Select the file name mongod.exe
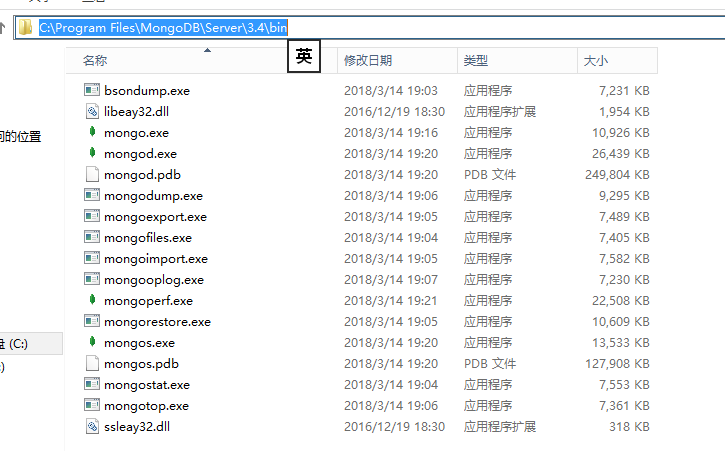725x451 pixels. pos(141,154)
